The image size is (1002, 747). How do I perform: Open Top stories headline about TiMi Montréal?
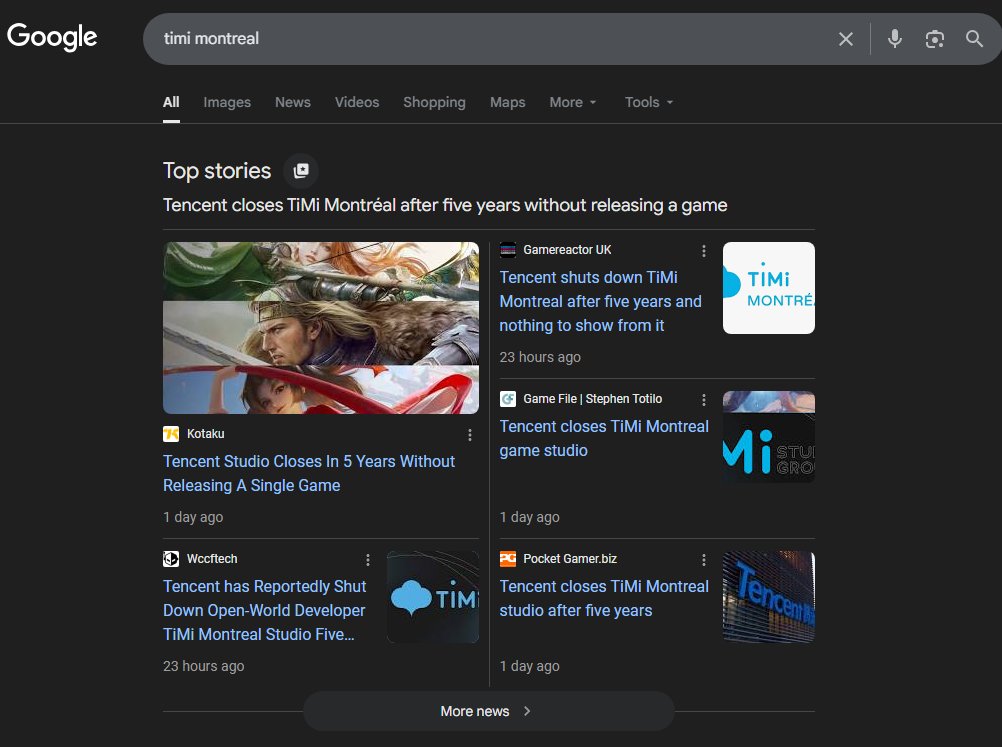pyautogui.click(x=445, y=205)
